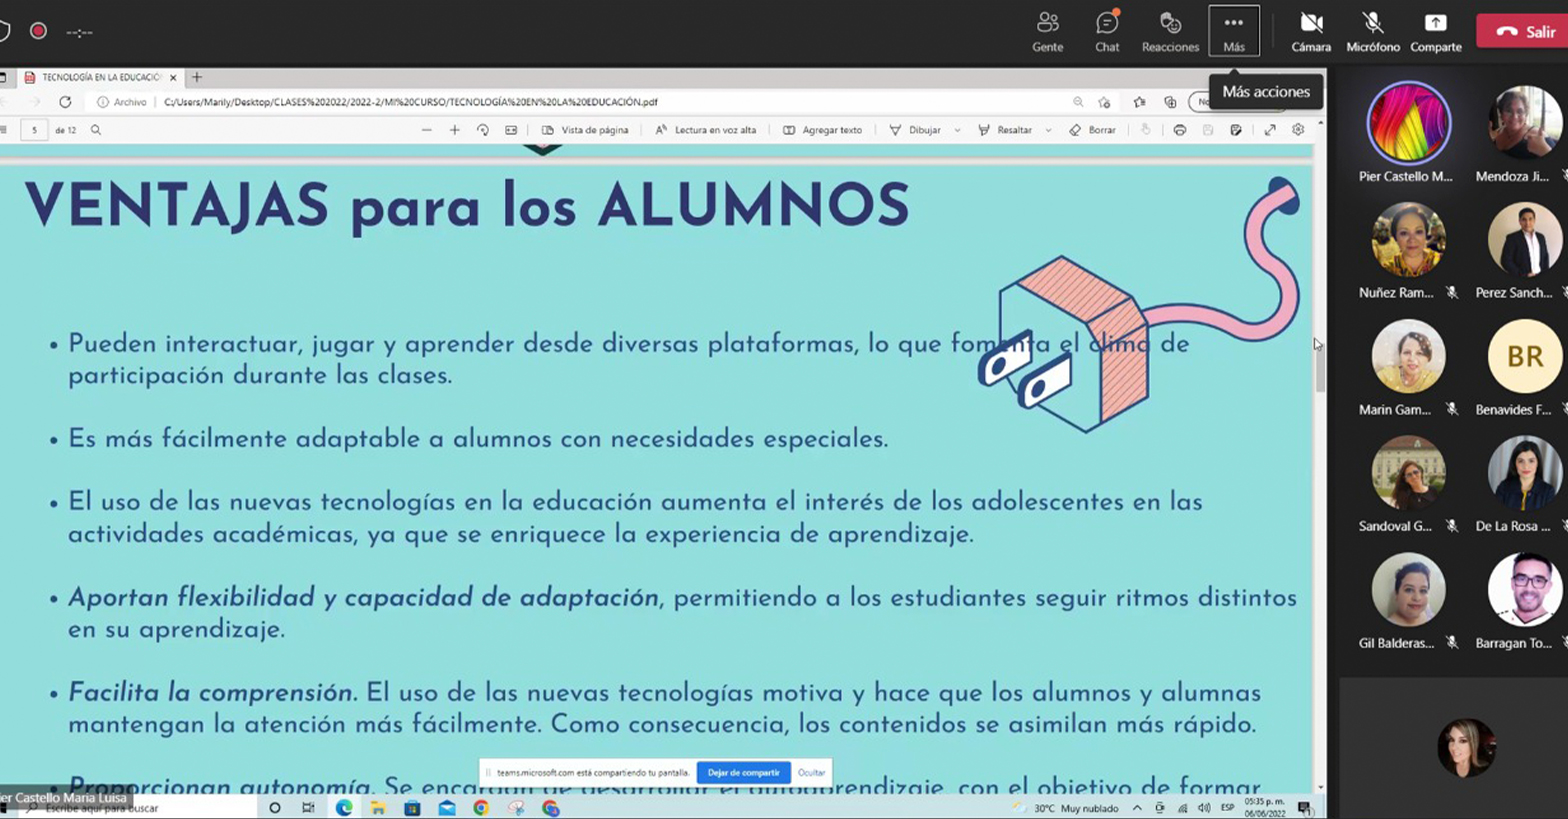The image size is (1568, 819).
Task: Zoom in the PDF
Action: pyautogui.click(x=454, y=130)
